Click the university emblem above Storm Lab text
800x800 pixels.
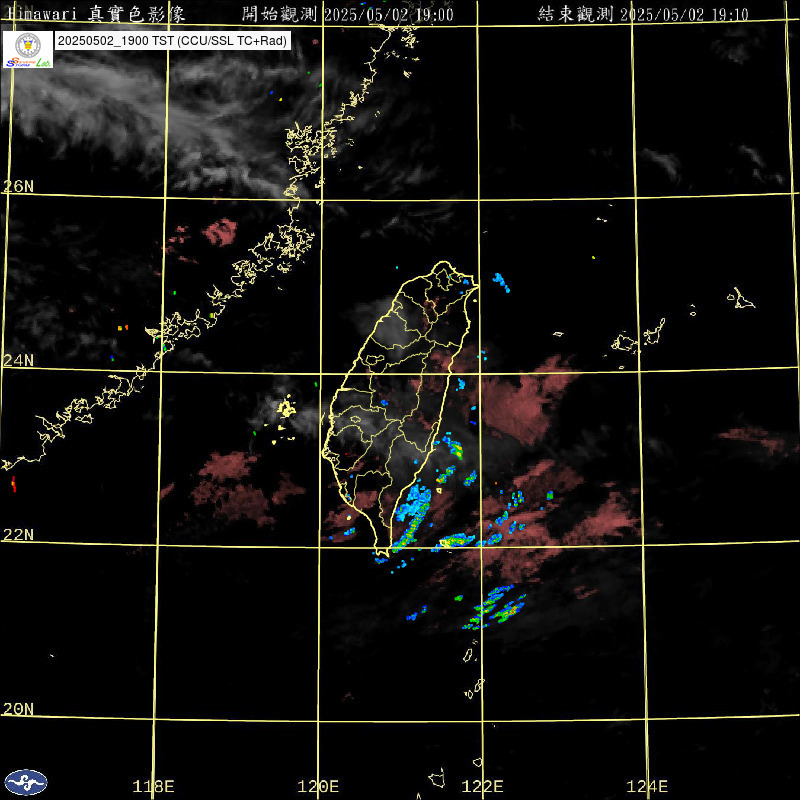point(27,44)
